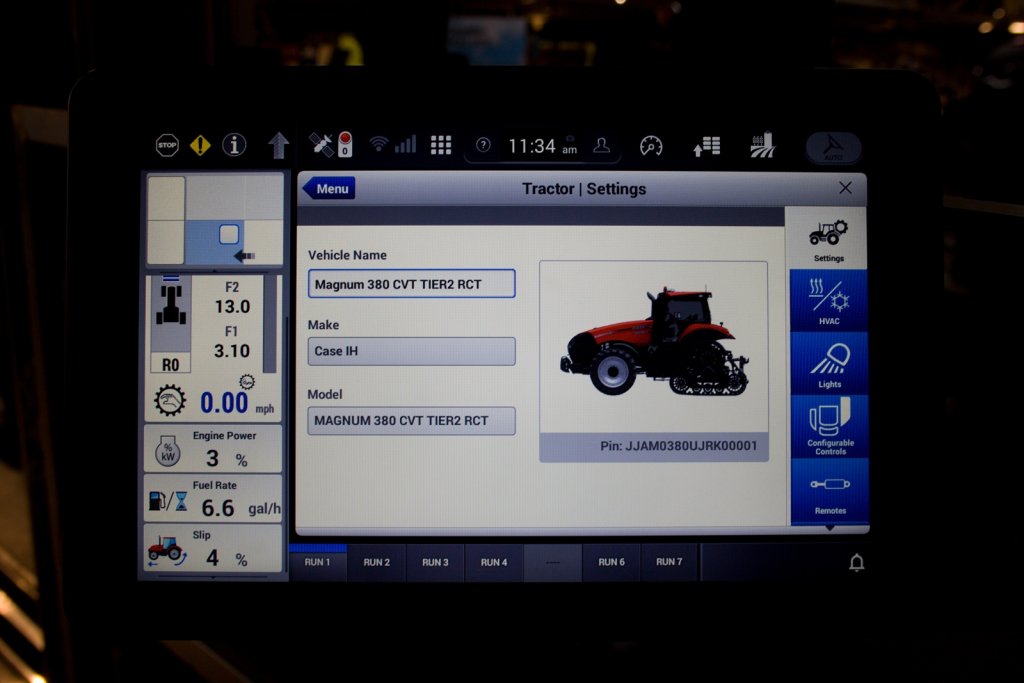
Task: Expand more sidebar tabs below Remotes
Action: coord(830,528)
